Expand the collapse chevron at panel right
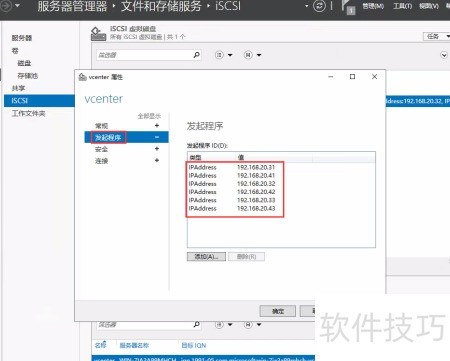The image size is (450, 361). click(444, 55)
